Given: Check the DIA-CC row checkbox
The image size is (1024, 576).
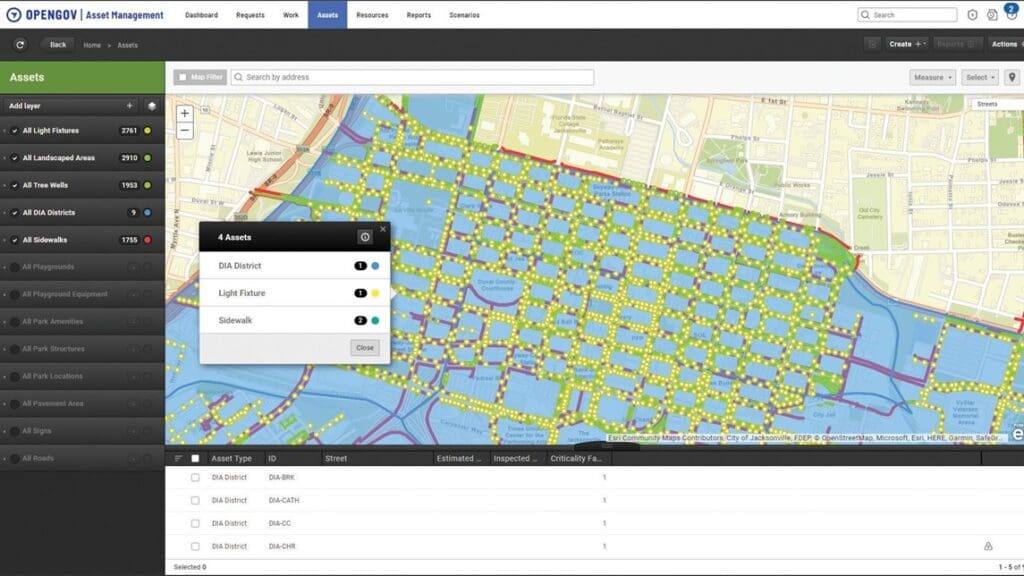Looking at the screenshot, I should click(x=195, y=523).
